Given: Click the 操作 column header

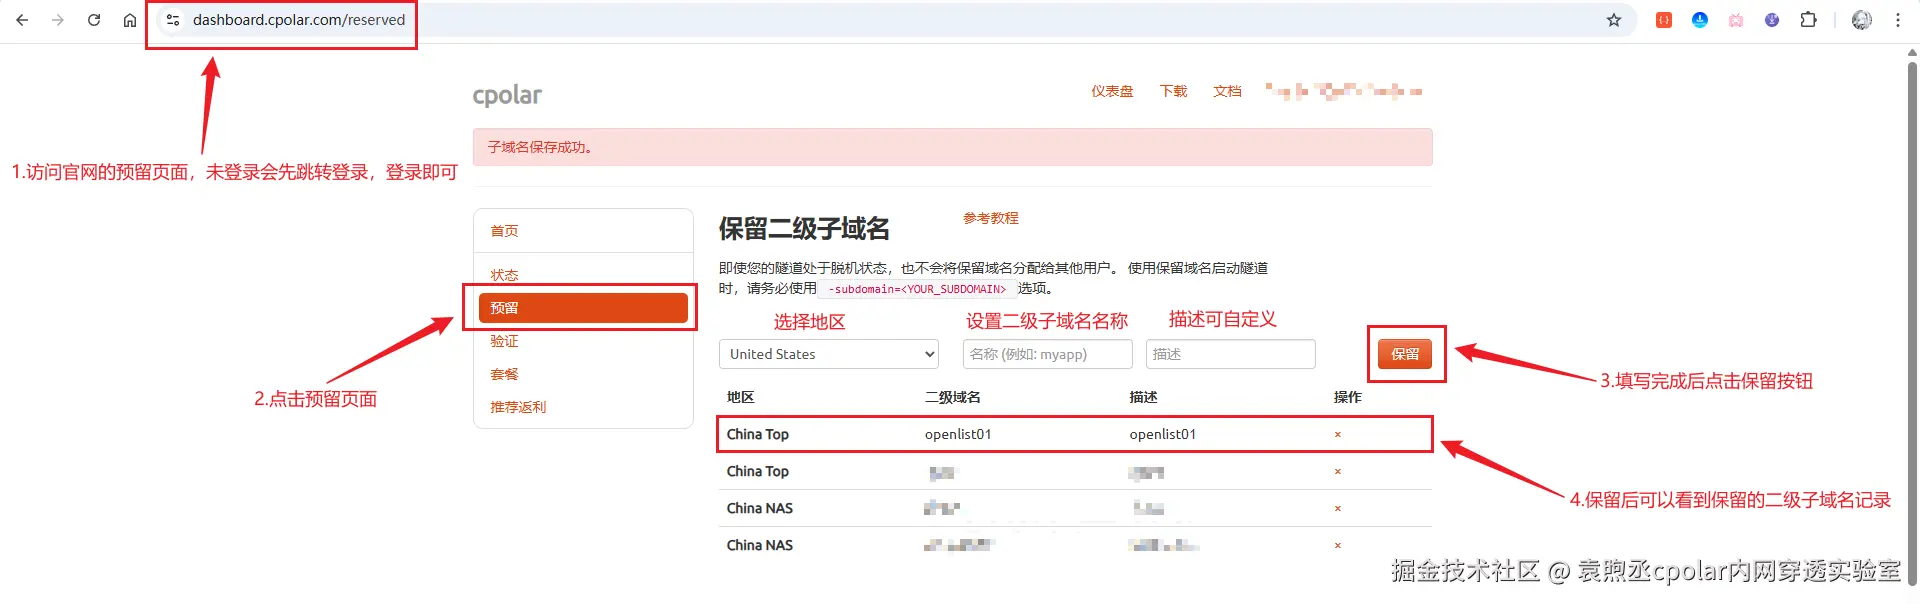Looking at the screenshot, I should 1347,397.
